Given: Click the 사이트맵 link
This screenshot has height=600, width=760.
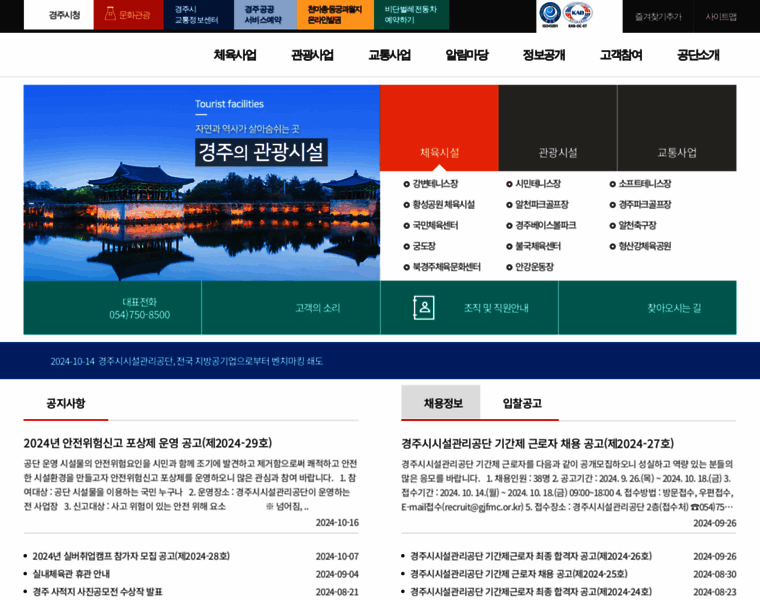Looking at the screenshot, I should (x=720, y=16).
